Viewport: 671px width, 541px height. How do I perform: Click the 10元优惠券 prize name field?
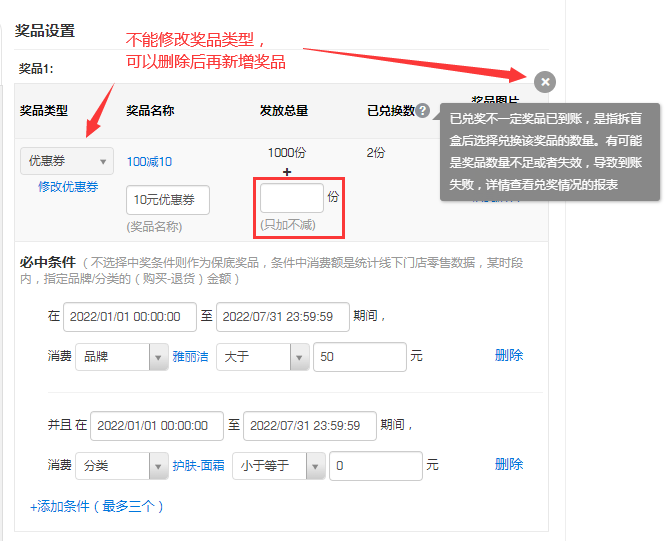click(x=168, y=200)
